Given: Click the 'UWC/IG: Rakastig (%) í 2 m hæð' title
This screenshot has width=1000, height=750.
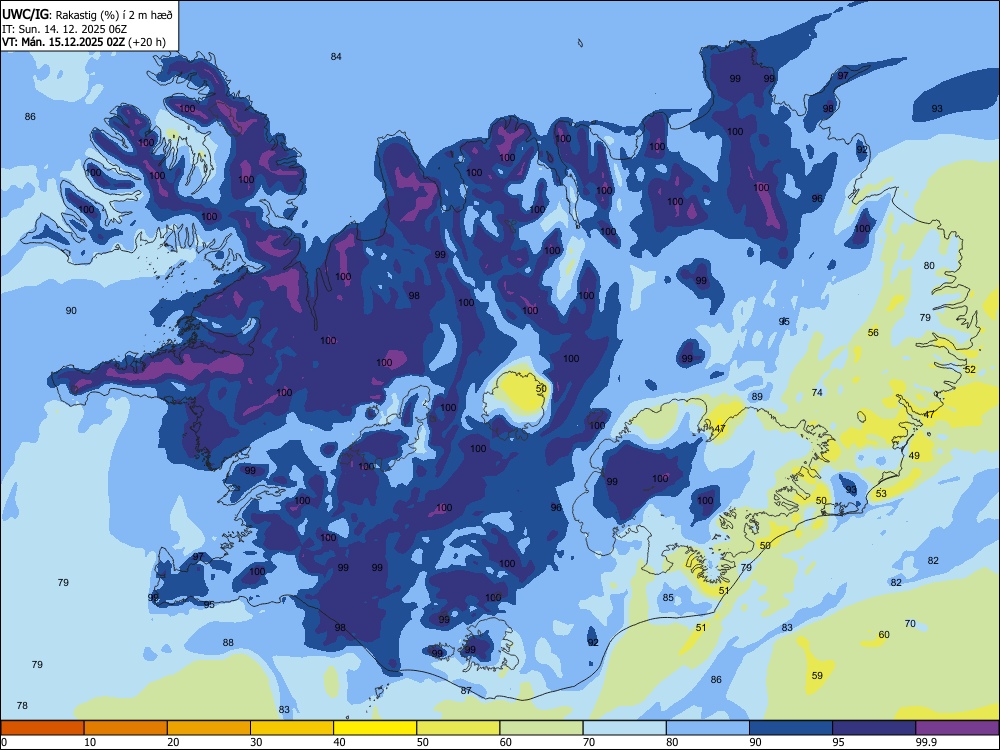Looking at the screenshot, I should click(x=87, y=14).
